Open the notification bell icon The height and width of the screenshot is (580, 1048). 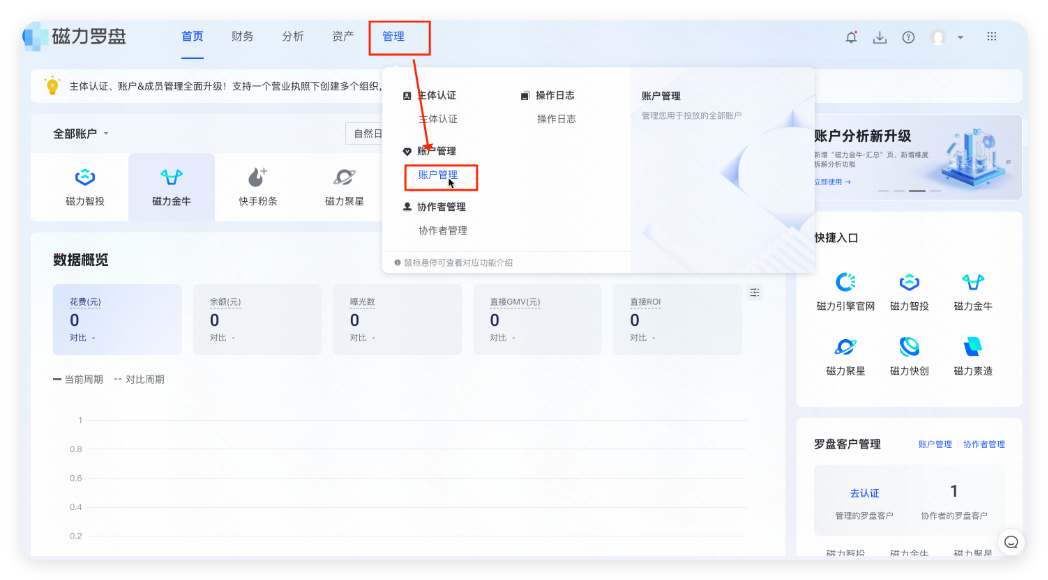pos(851,37)
